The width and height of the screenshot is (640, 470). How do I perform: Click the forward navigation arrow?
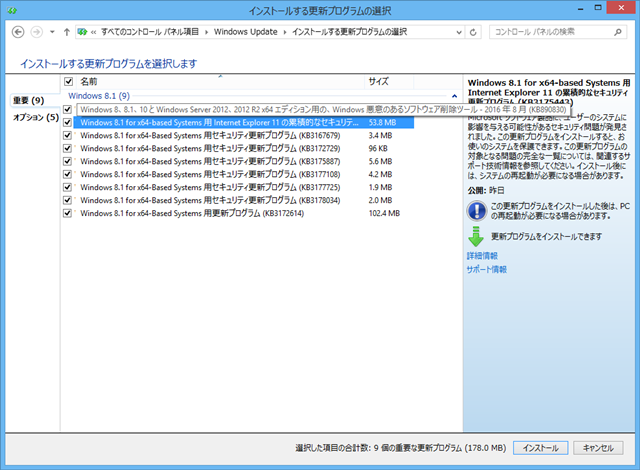[x=37, y=32]
